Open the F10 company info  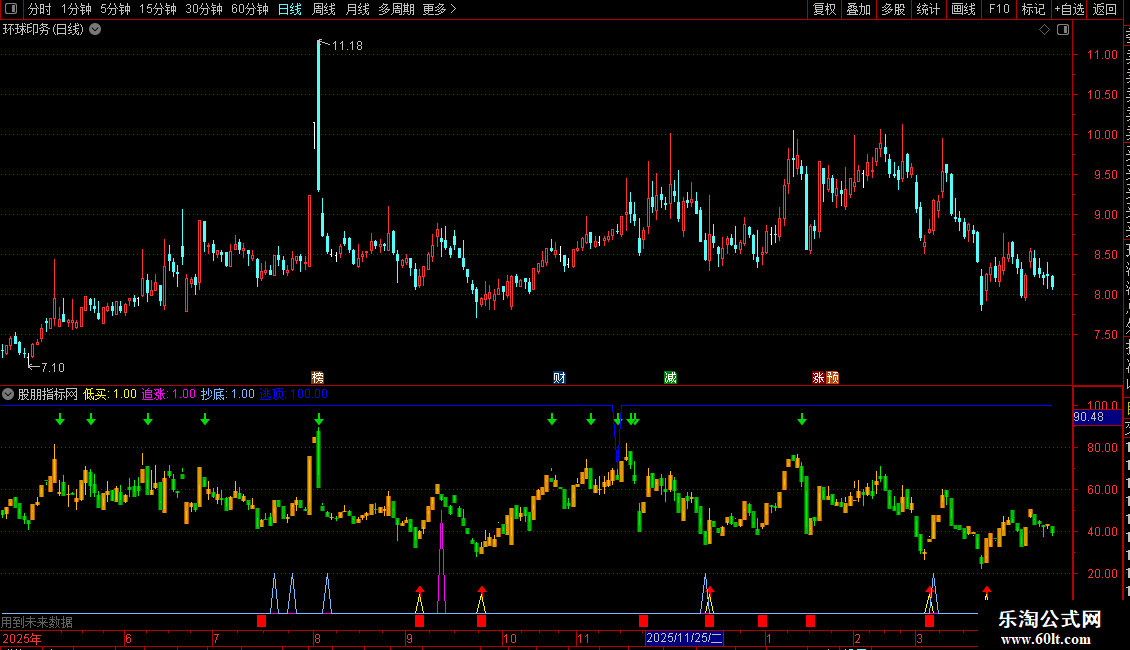(999, 9)
